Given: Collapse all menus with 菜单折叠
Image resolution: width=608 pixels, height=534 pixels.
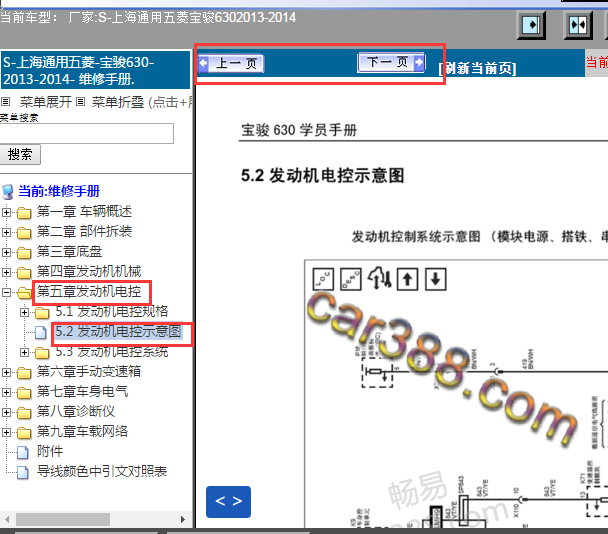Looking at the screenshot, I should coord(118,102).
